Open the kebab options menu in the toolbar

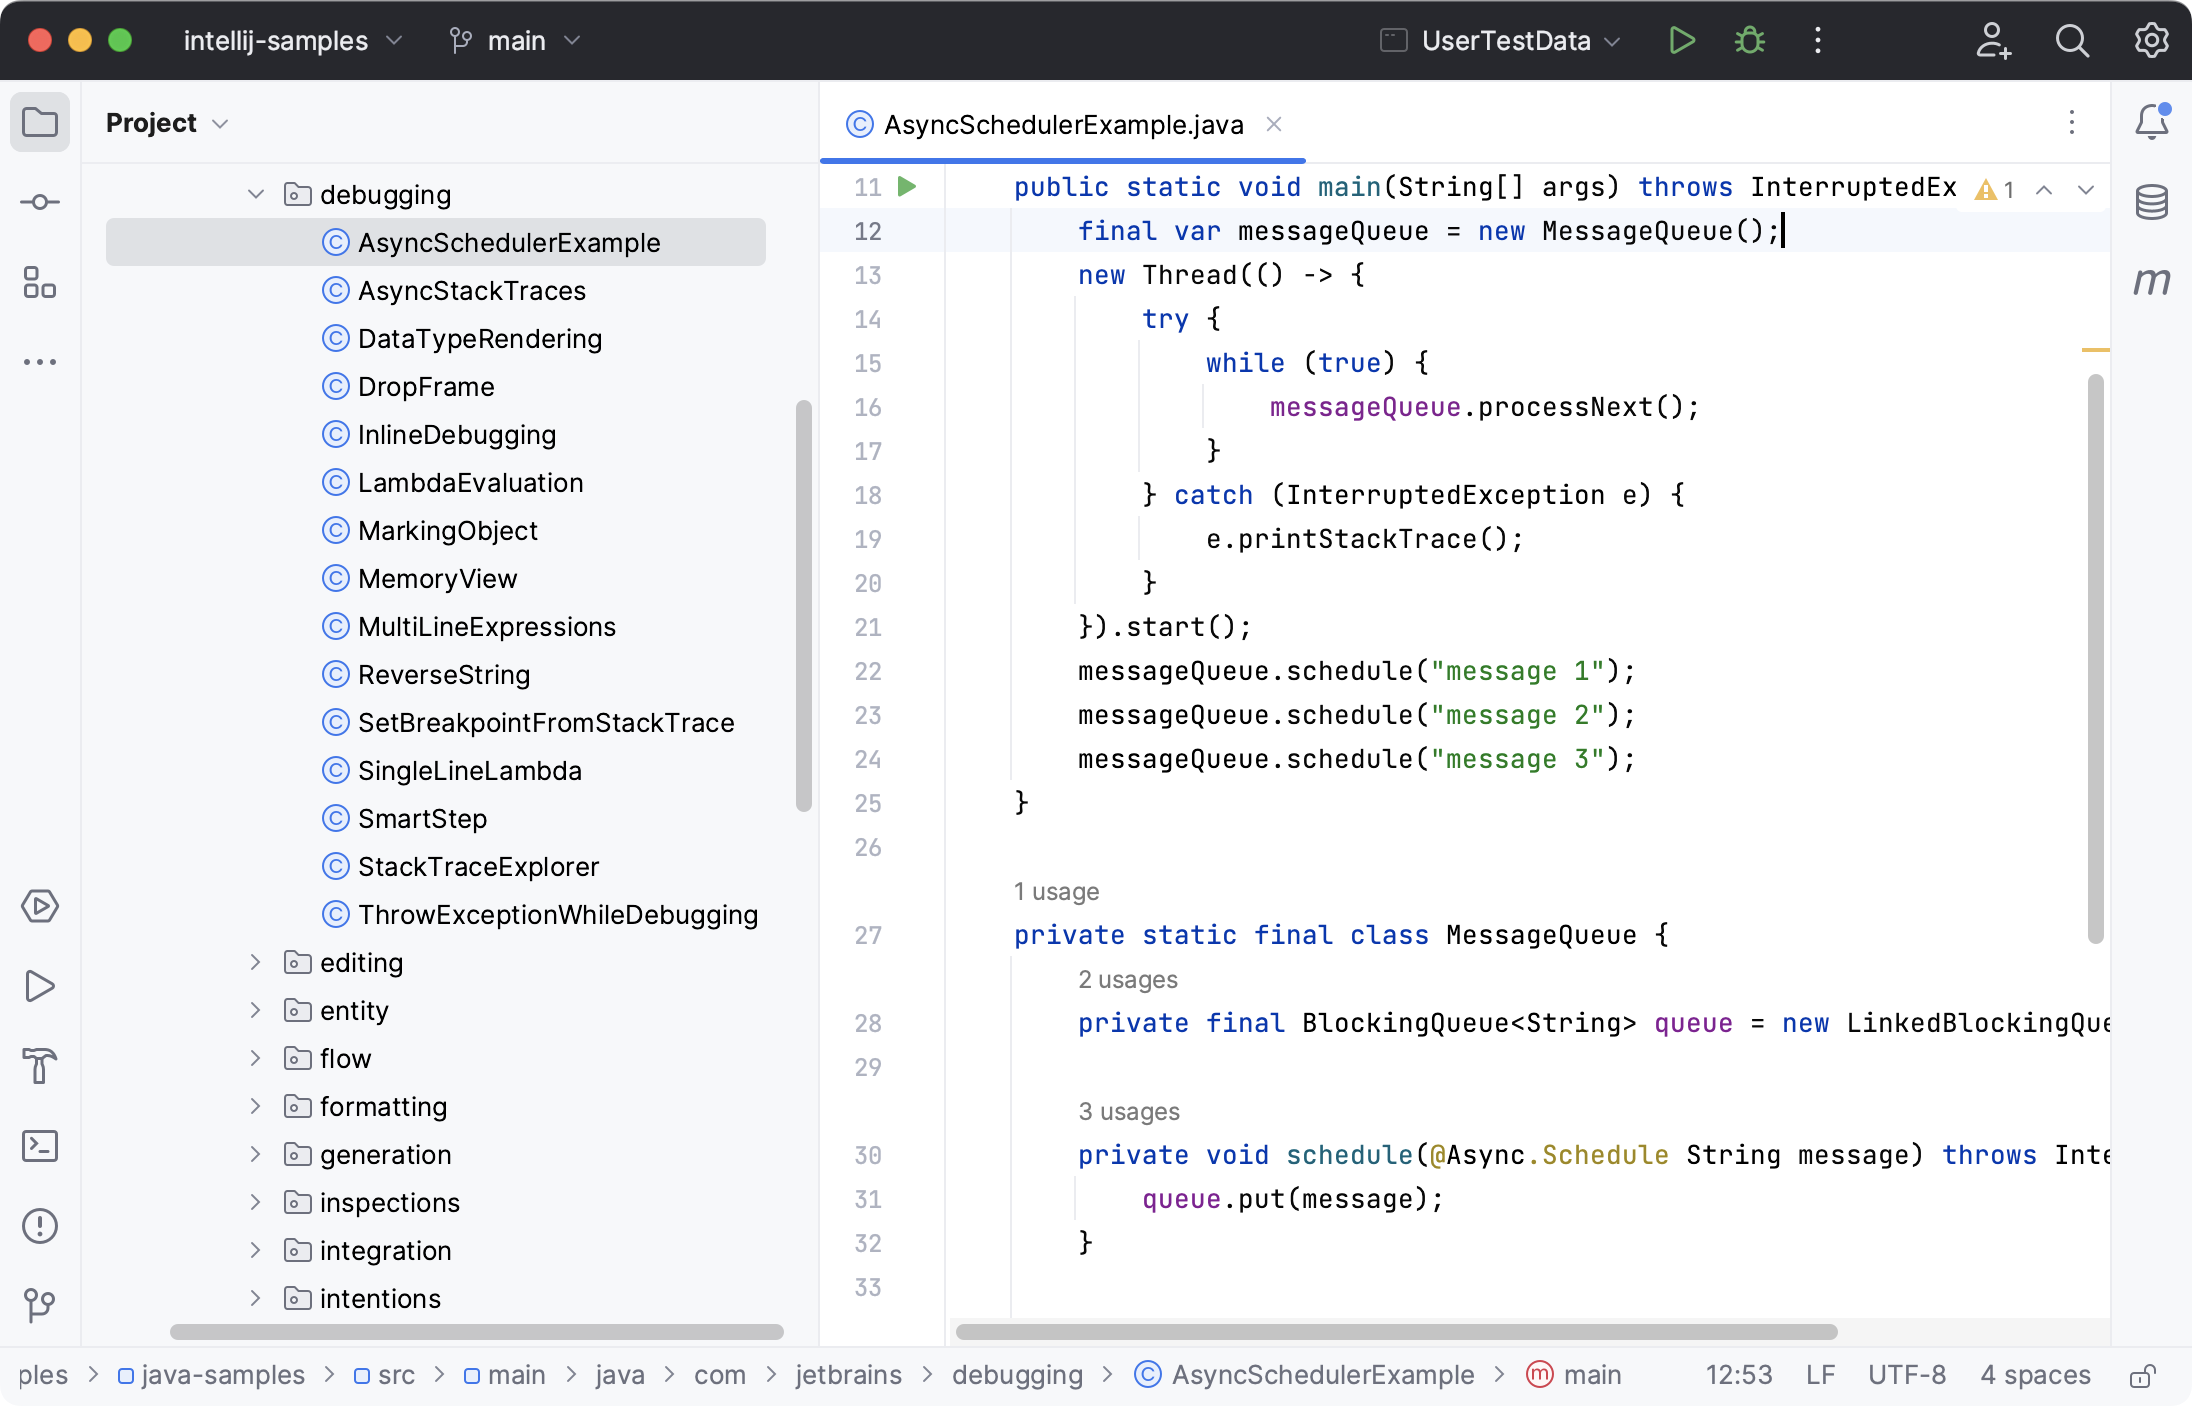pyautogui.click(x=1817, y=40)
